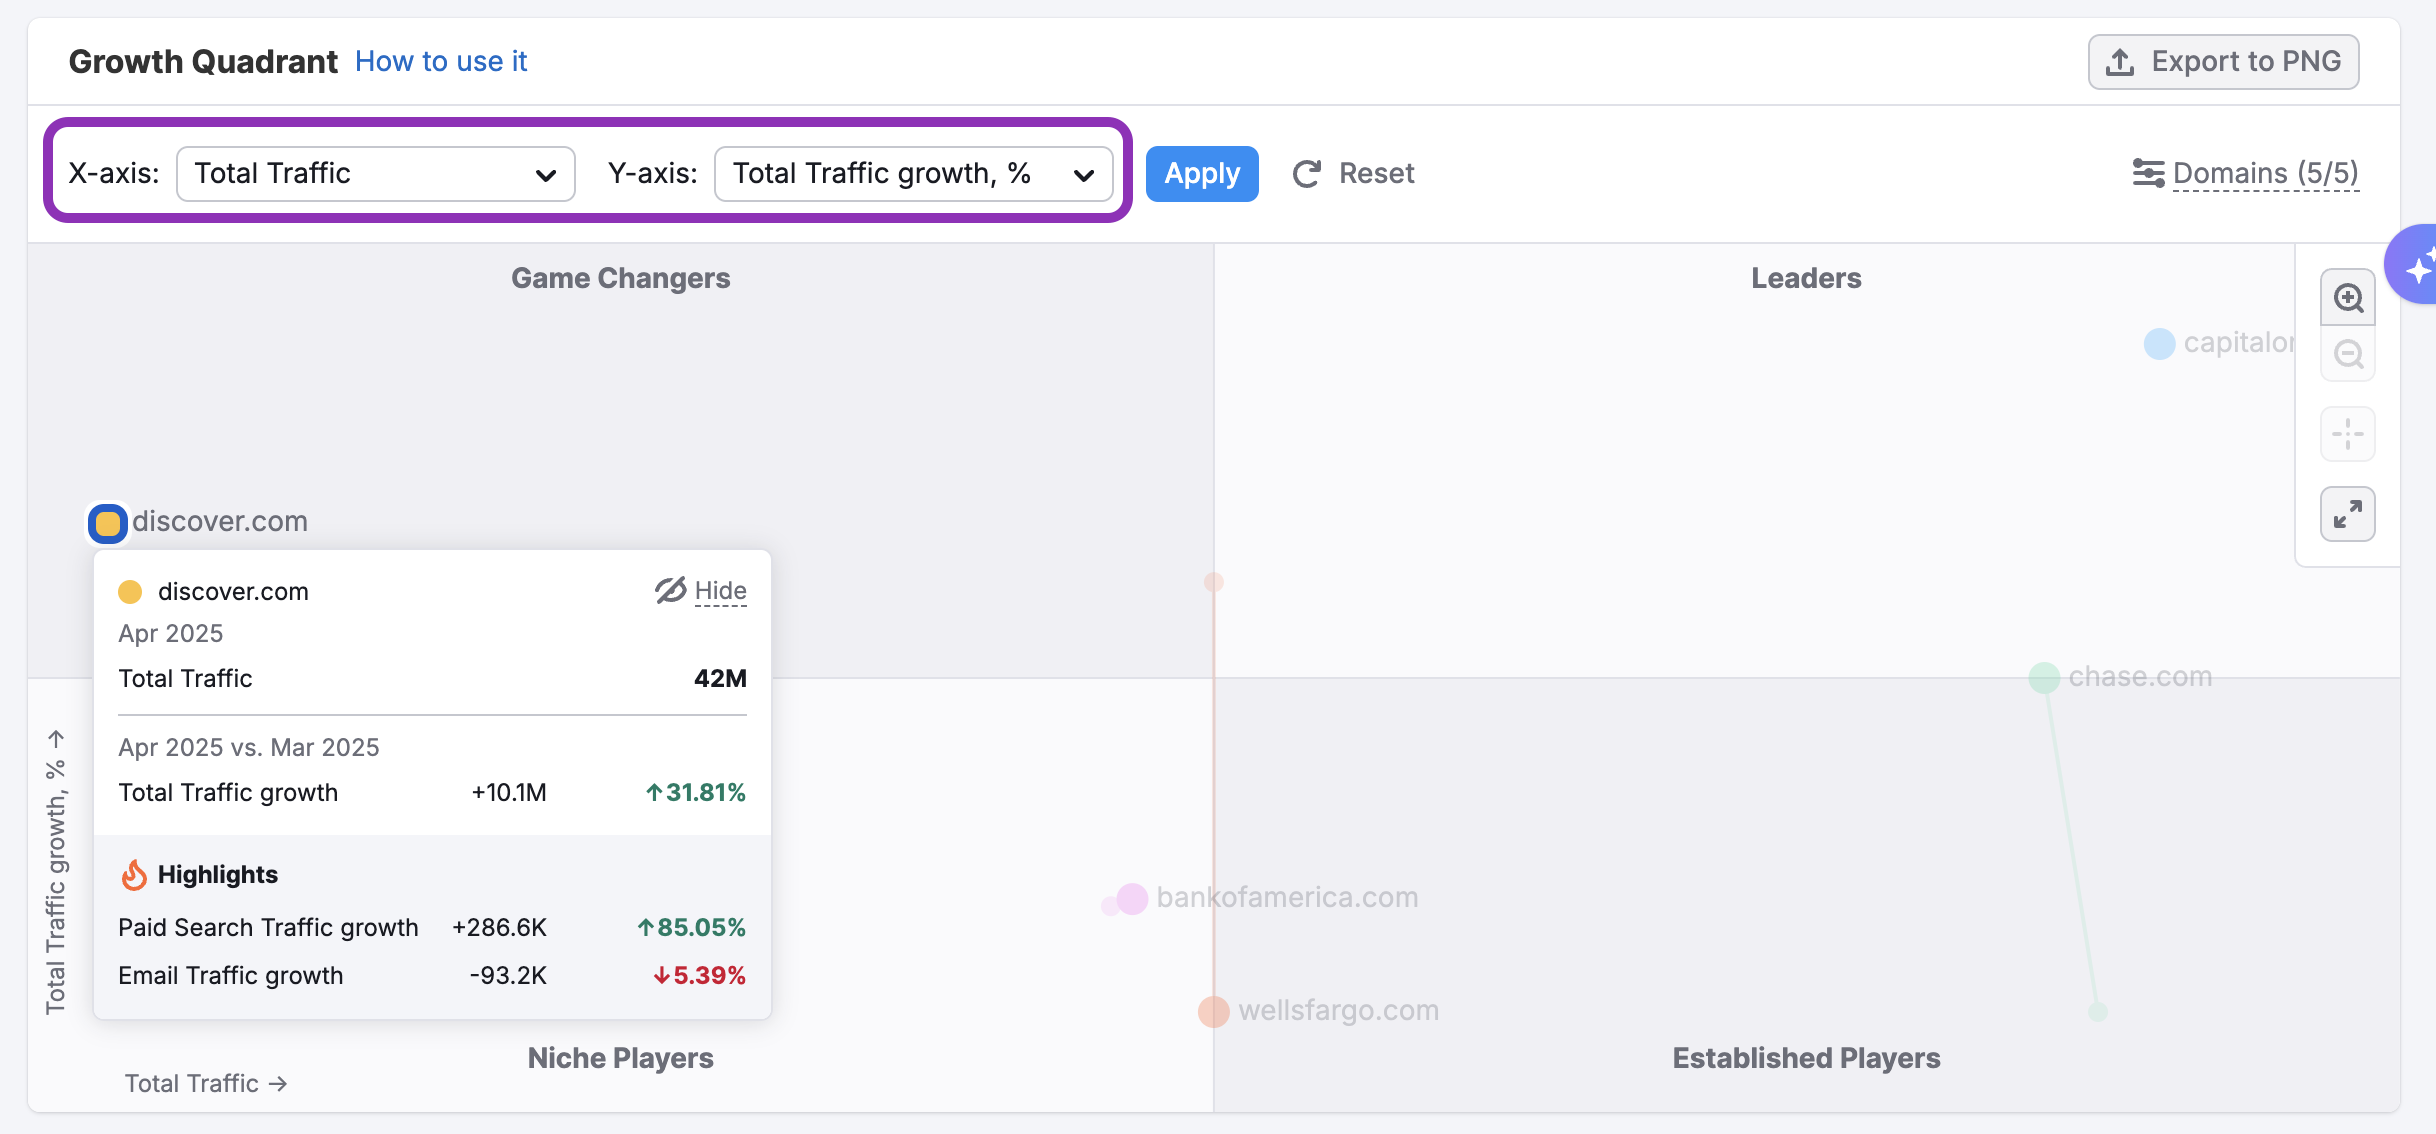The width and height of the screenshot is (2436, 1134).
Task: Click the upload icon in Export button
Action: pos(2119,62)
